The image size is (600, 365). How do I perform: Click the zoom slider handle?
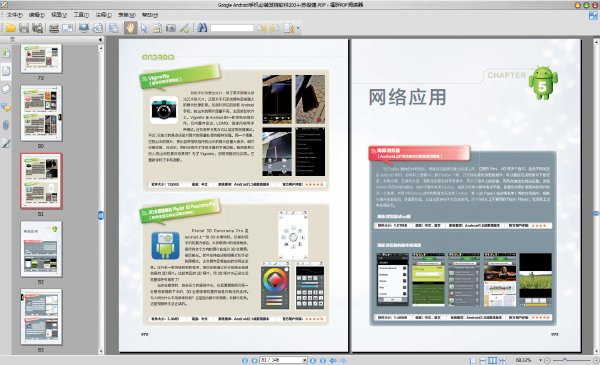click(x=564, y=360)
